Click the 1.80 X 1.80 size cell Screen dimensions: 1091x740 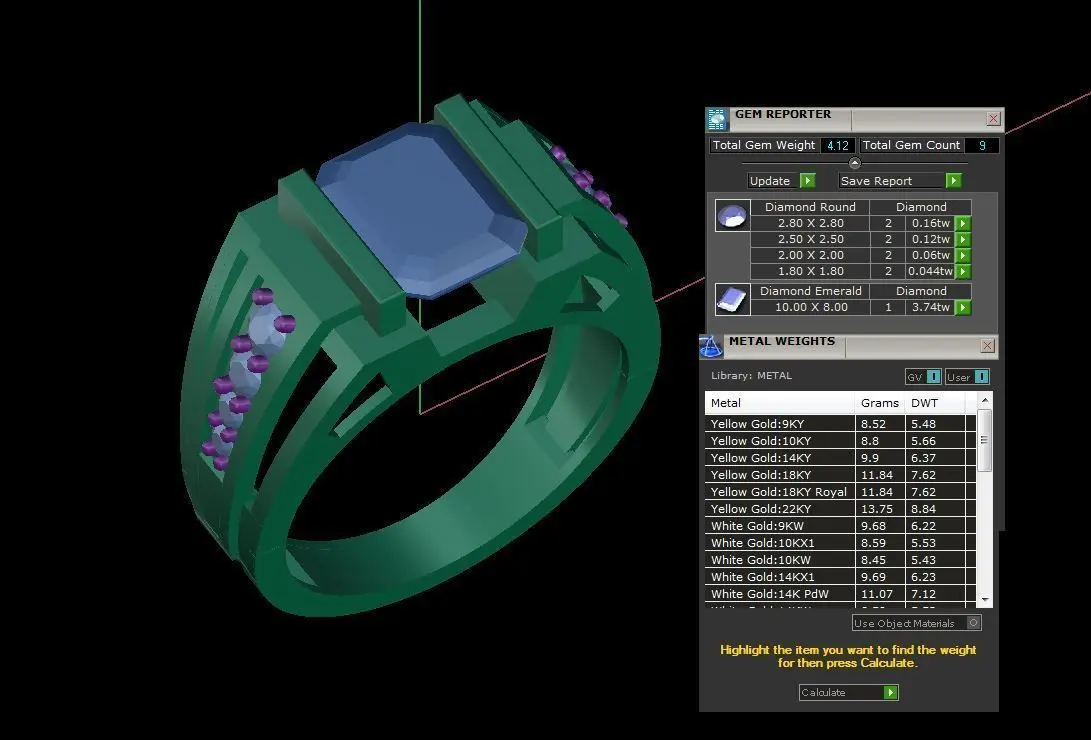point(811,271)
